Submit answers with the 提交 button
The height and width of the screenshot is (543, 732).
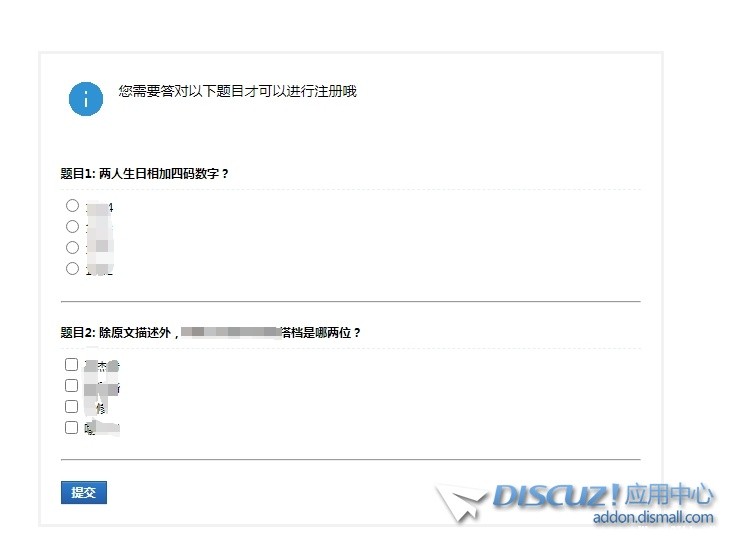(x=84, y=493)
